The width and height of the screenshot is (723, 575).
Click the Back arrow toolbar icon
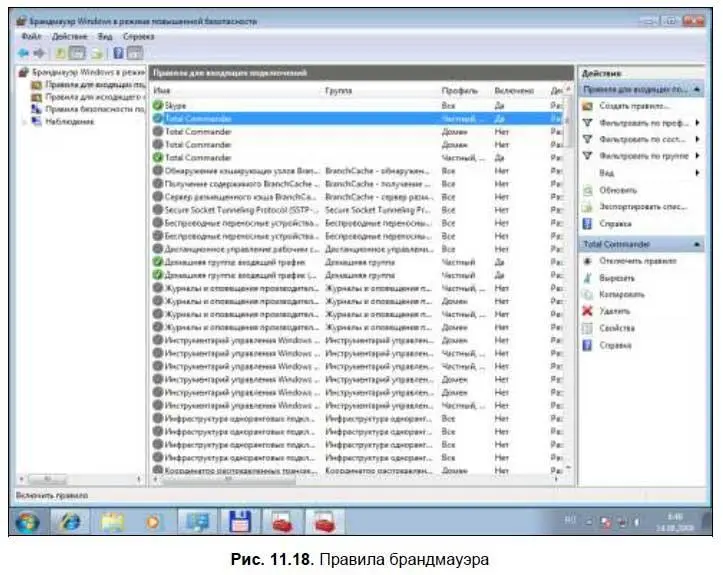tap(23, 53)
